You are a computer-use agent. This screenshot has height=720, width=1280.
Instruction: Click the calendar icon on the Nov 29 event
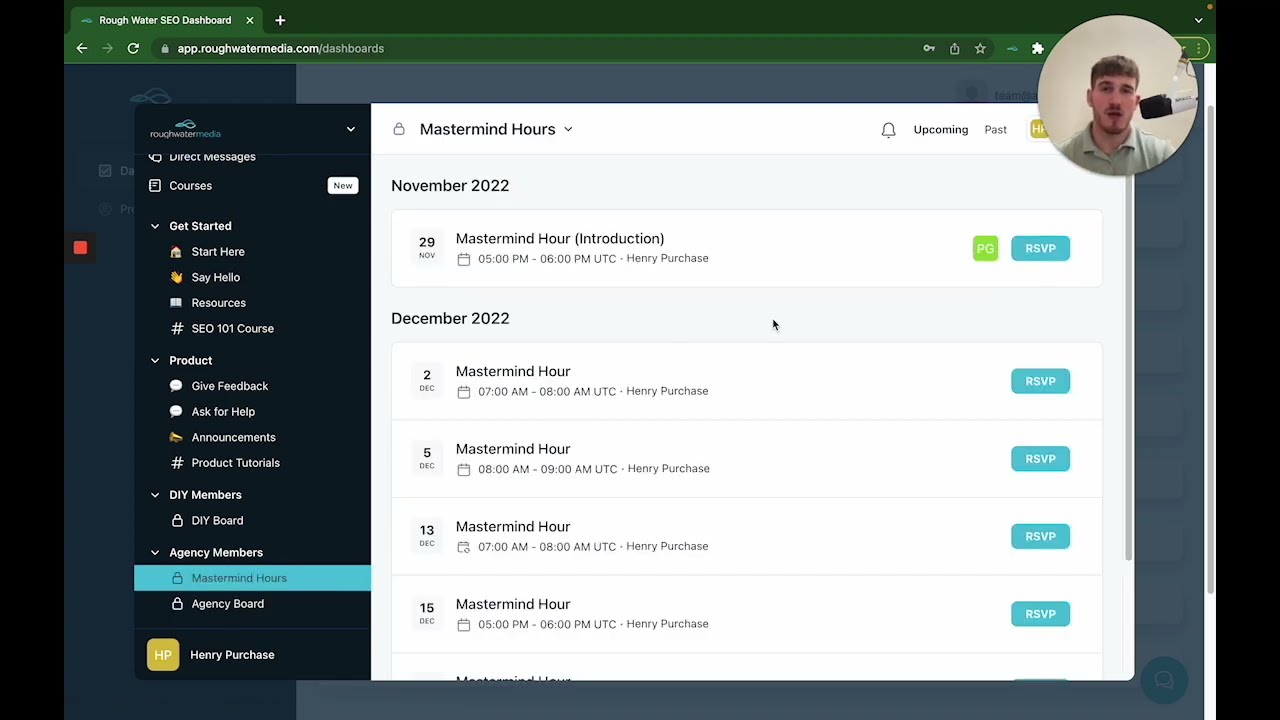click(x=463, y=259)
